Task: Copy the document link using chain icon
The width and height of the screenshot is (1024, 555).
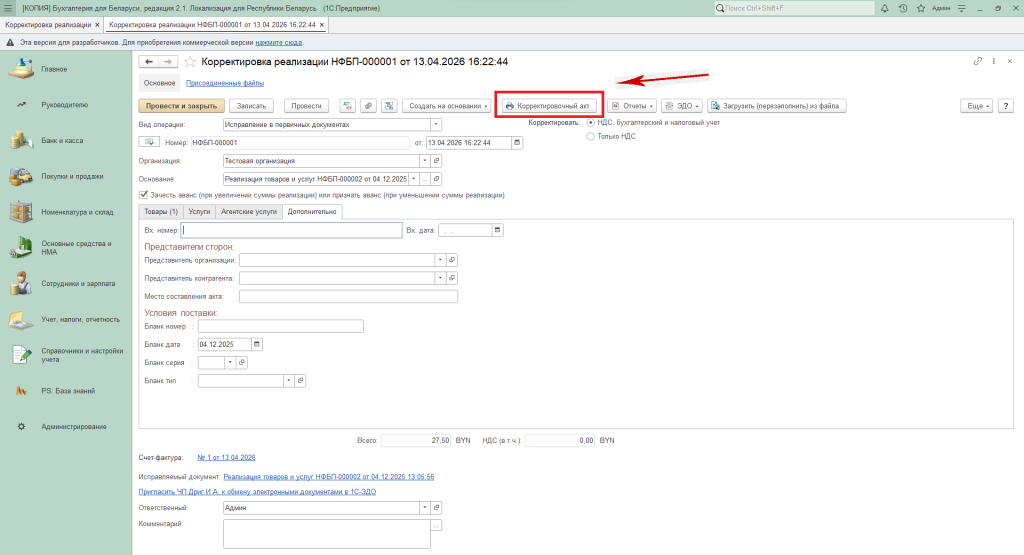Action: coord(978,62)
